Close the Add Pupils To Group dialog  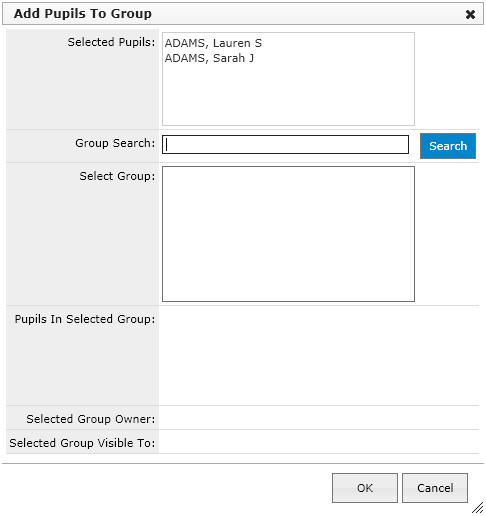pyautogui.click(x=470, y=14)
